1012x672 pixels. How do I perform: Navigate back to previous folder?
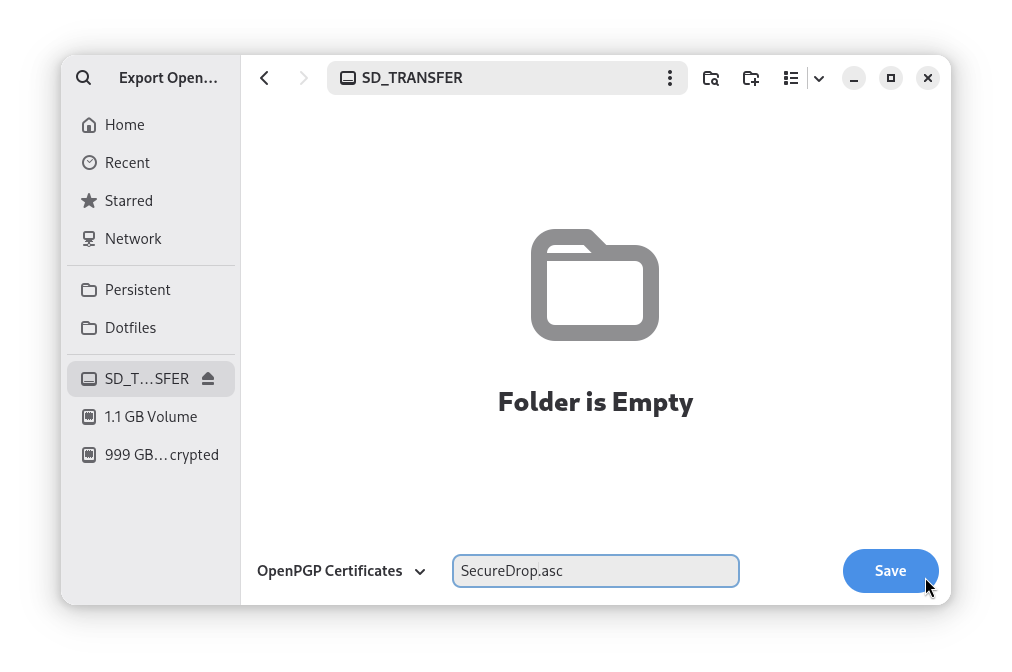click(x=264, y=77)
